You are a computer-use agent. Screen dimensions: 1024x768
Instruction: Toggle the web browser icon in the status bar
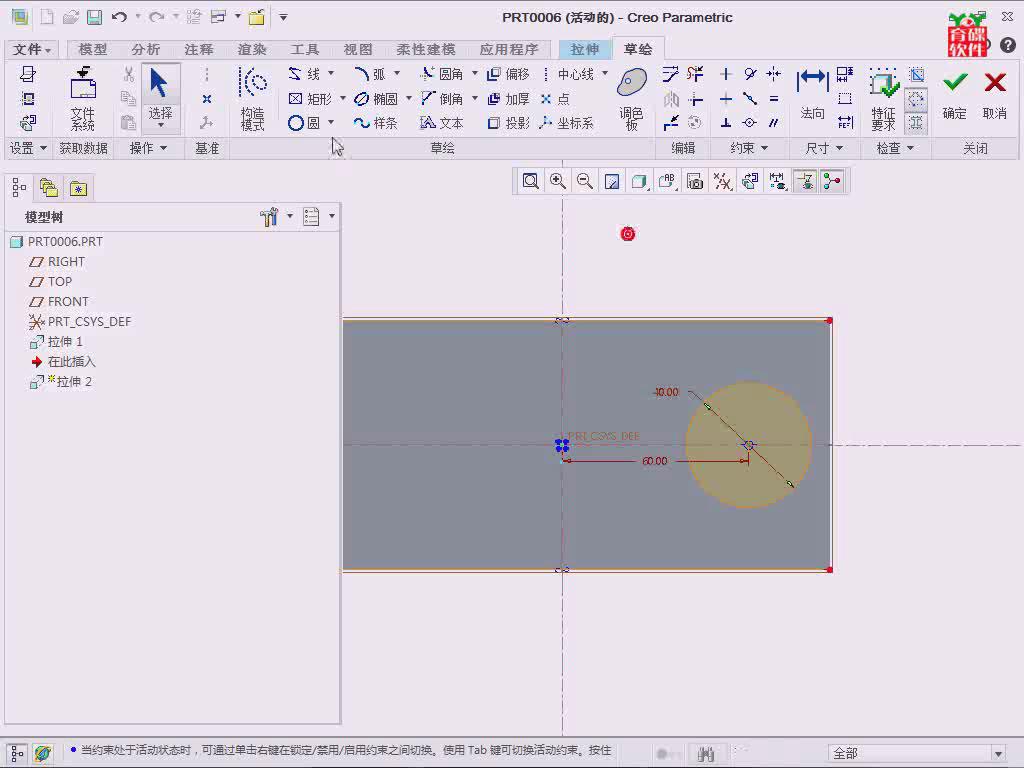(x=43, y=754)
